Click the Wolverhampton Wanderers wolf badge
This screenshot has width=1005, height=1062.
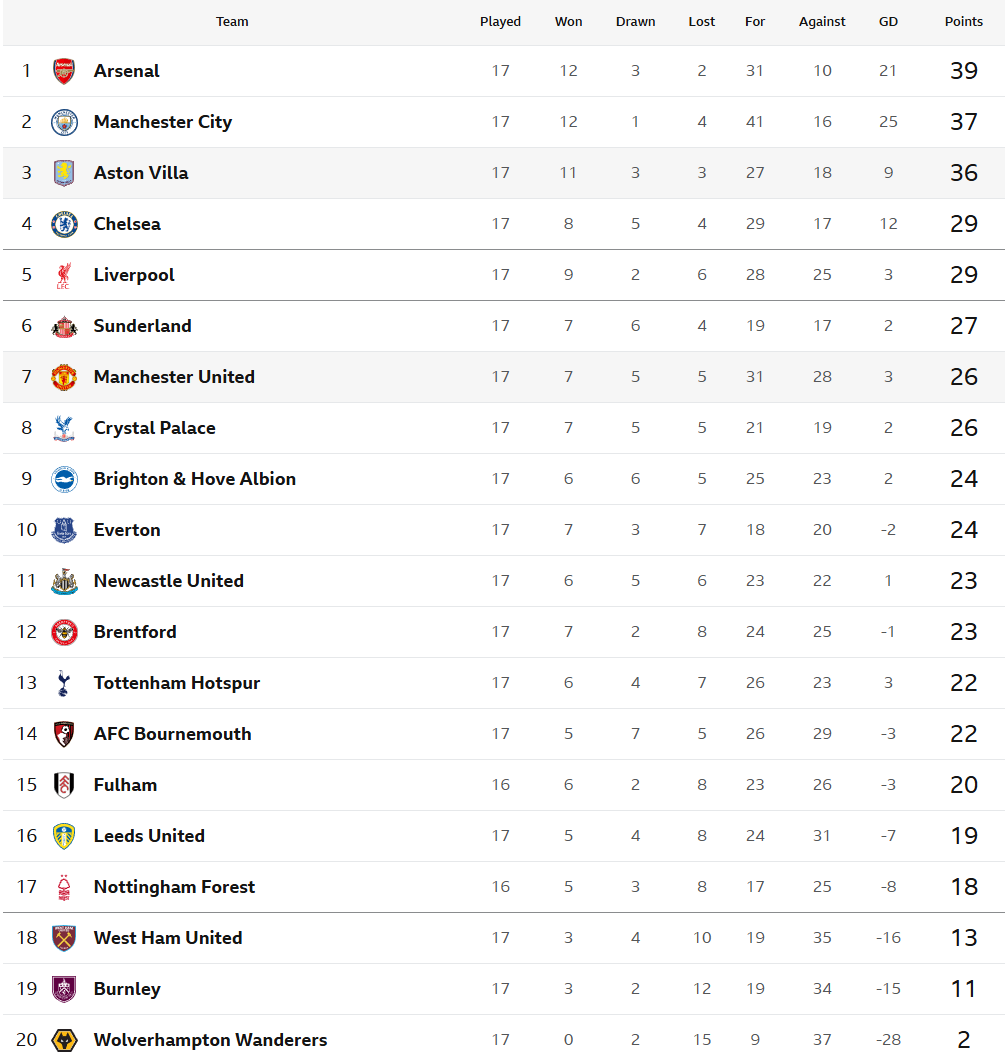[64, 1040]
